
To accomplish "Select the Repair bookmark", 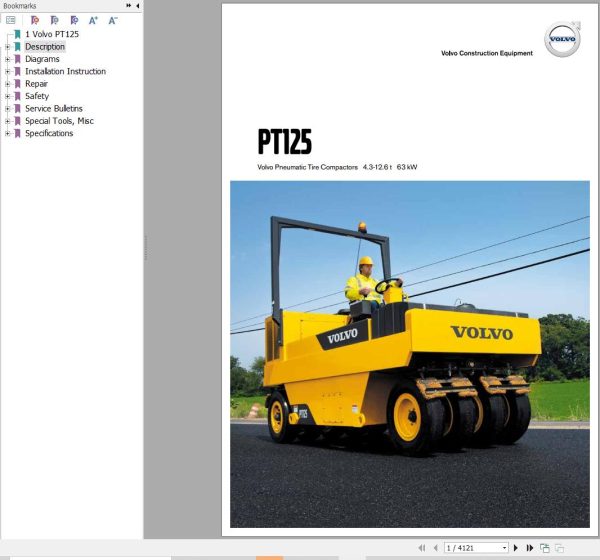I will 36,84.
